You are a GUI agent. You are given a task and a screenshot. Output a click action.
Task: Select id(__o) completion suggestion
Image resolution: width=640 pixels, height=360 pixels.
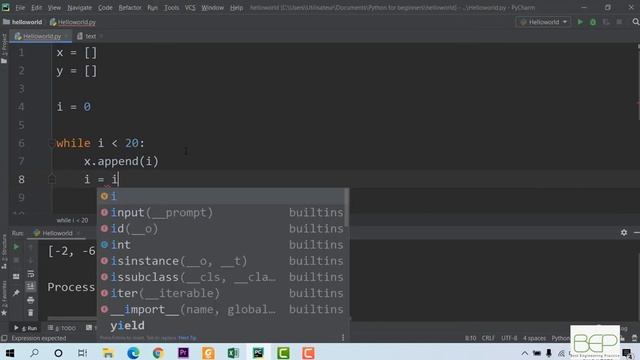[220, 229]
